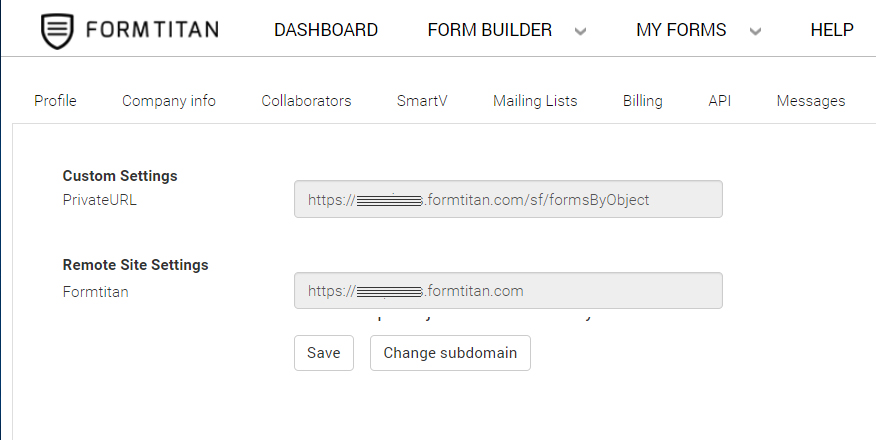Select the SmartV tab
The image size is (876, 440).
(422, 101)
